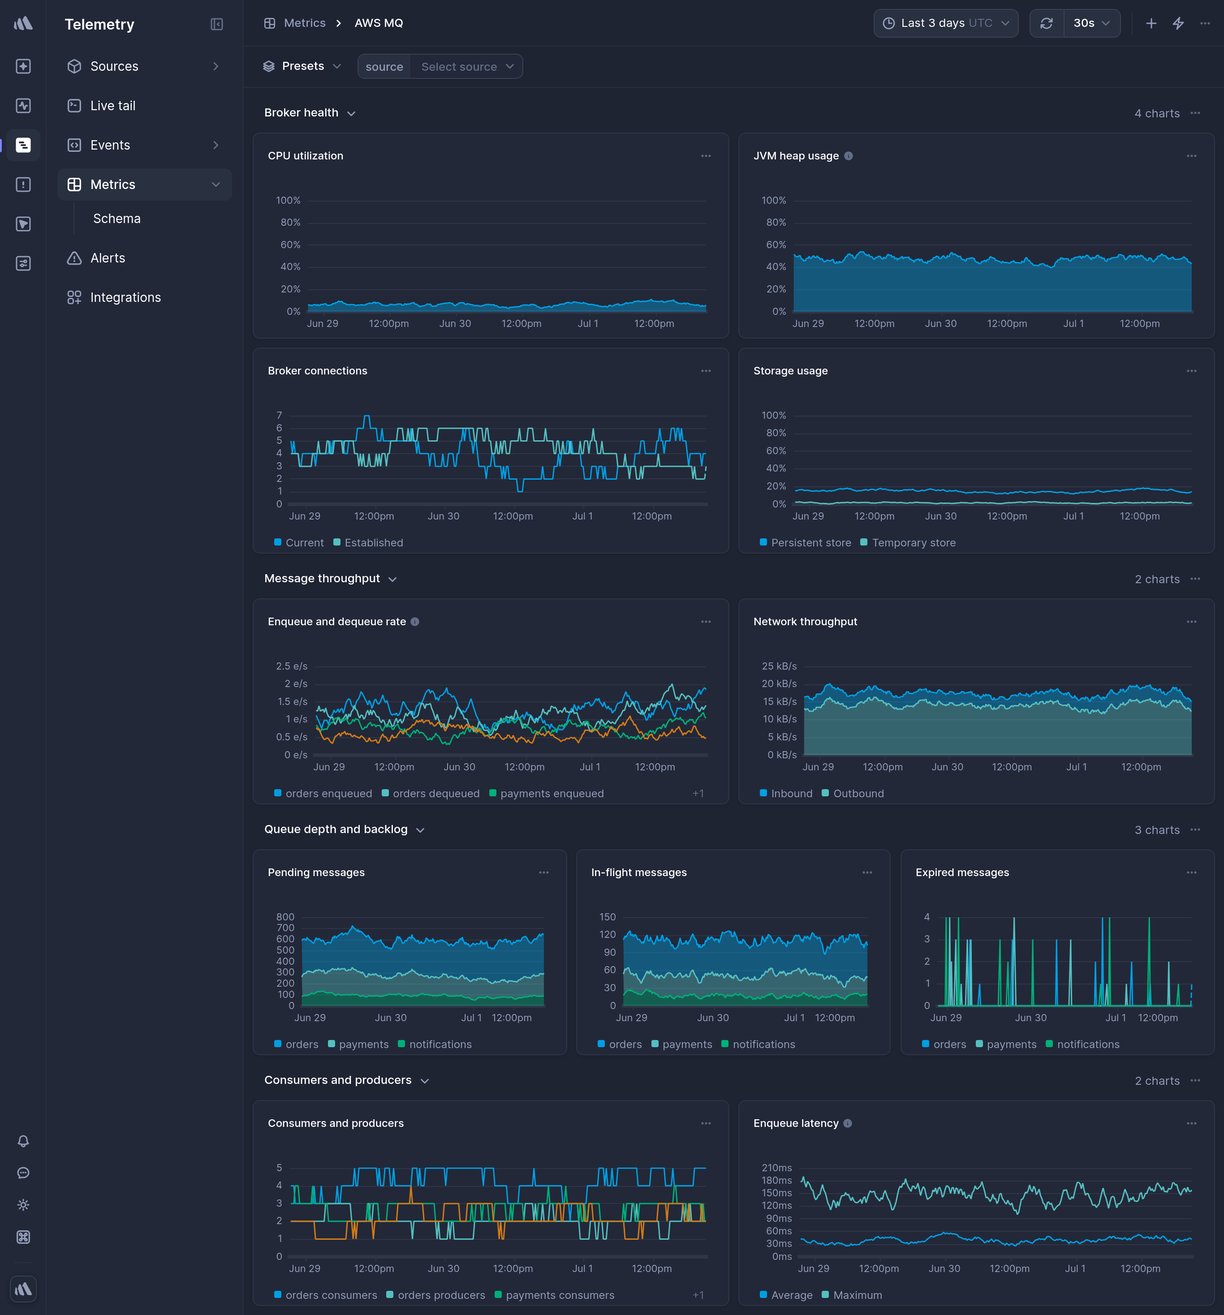The height and width of the screenshot is (1315, 1224).
Task: Open JVM heap usage chart options menu
Action: [x=1191, y=156]
